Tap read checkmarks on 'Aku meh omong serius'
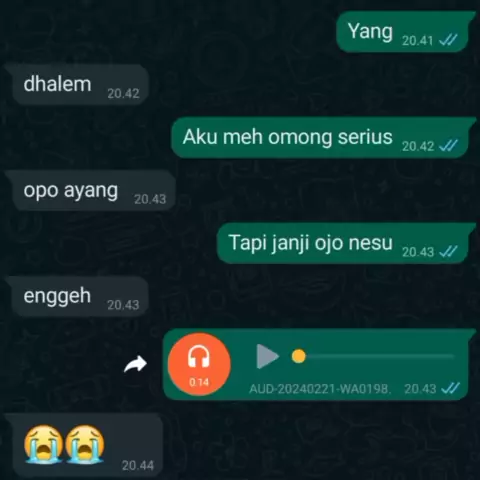The width and height of the screenshot is (480, 480). click(448, 146)
